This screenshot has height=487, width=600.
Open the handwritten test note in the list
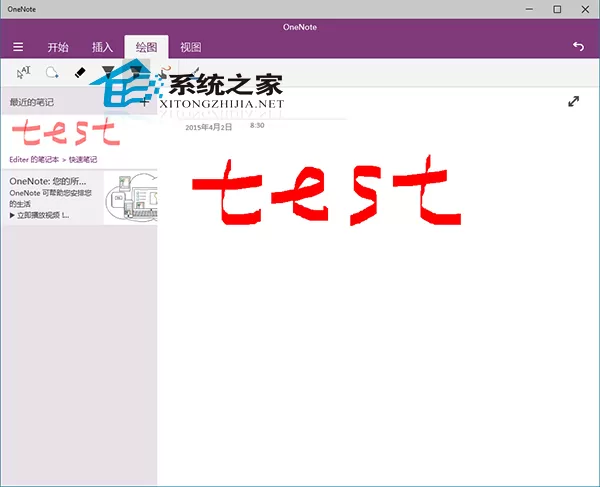(79, 142)
